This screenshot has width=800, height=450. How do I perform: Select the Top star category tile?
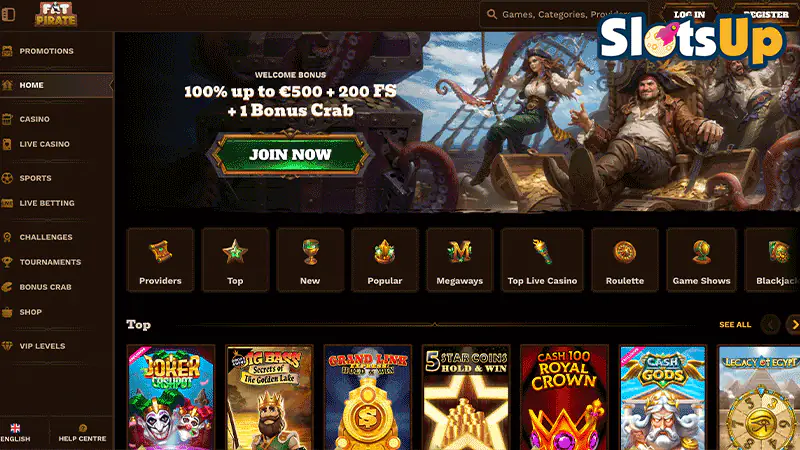[235, 260]
